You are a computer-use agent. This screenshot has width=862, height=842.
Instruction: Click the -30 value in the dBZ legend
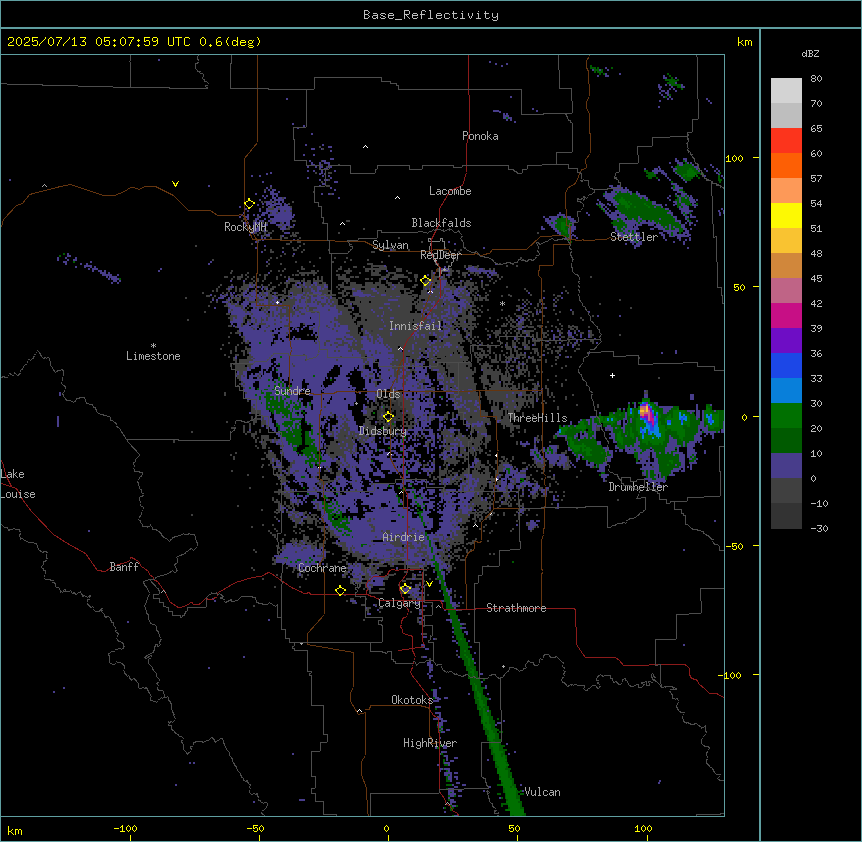click(819, 529)
